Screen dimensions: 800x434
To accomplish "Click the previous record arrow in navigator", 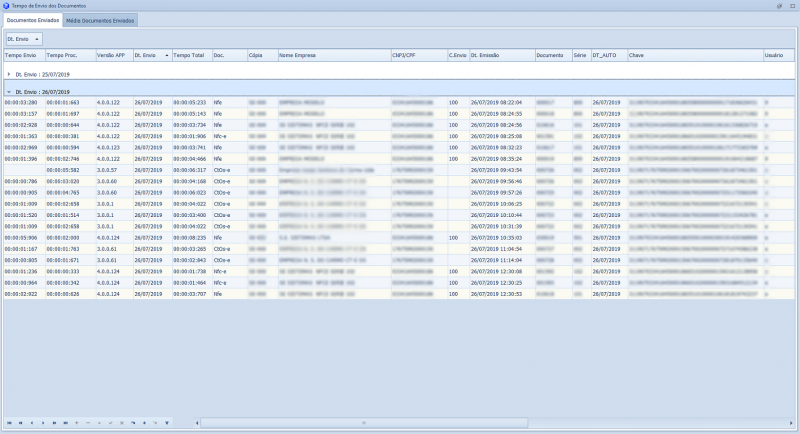I will click(x=32, y=423).
